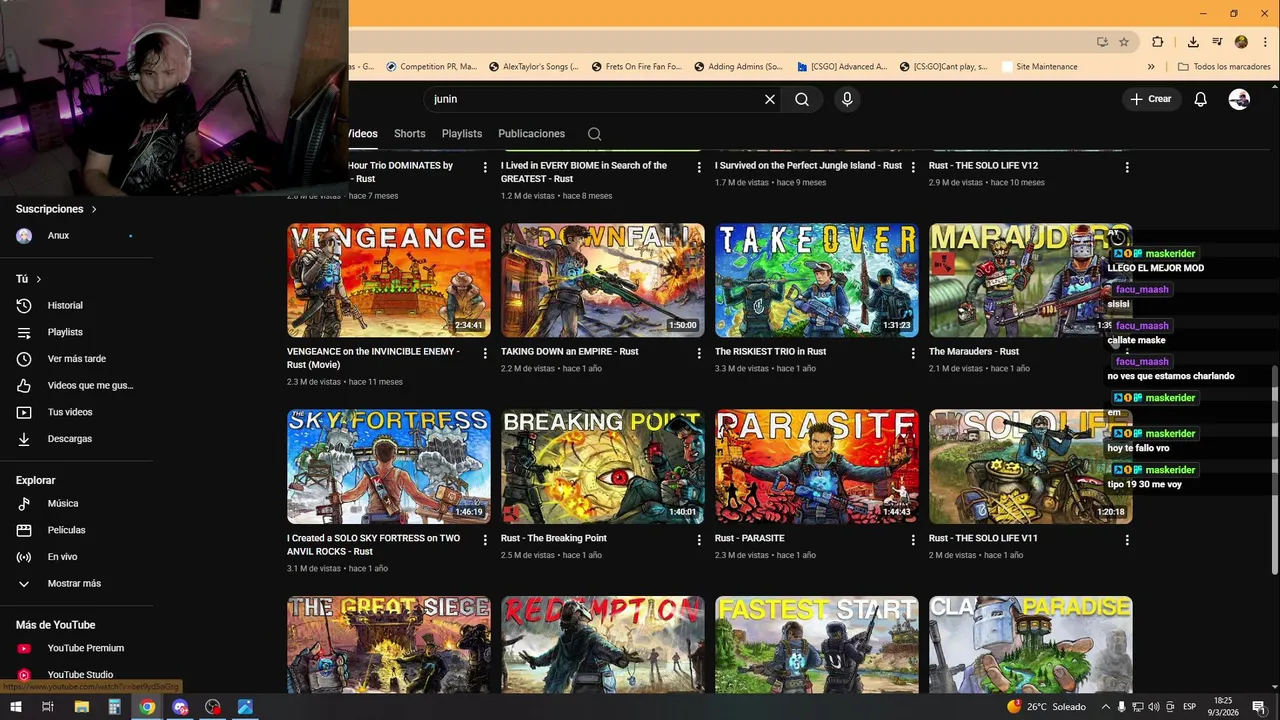Open options menu for Rust - The Breaking Point
This screenshot has width=1280, height=720.
pos(699,540)
